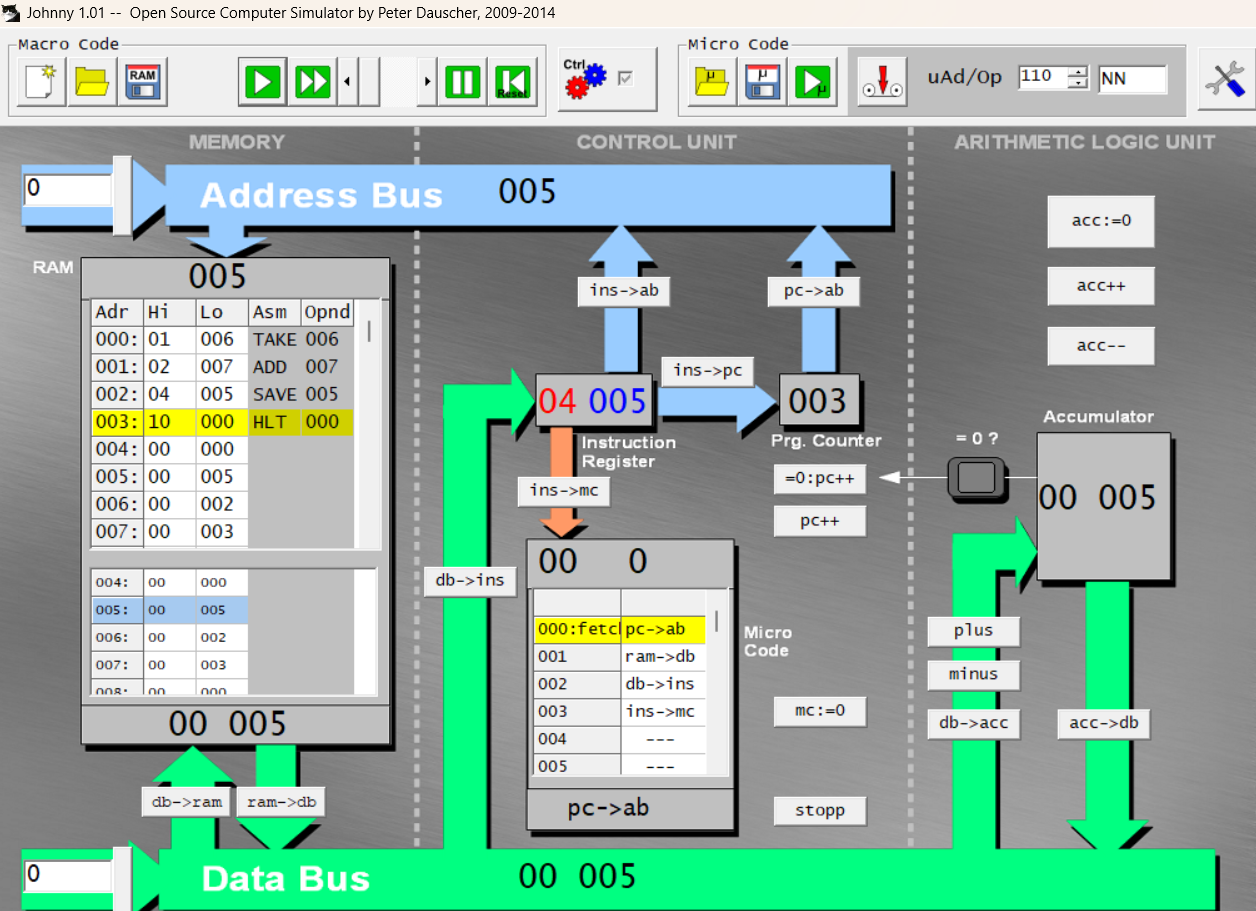Click the =0:pc++ button

click(820, 479)
